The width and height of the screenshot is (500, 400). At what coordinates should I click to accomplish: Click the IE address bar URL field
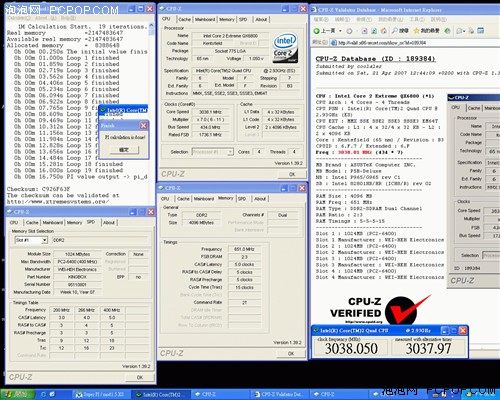413,43
